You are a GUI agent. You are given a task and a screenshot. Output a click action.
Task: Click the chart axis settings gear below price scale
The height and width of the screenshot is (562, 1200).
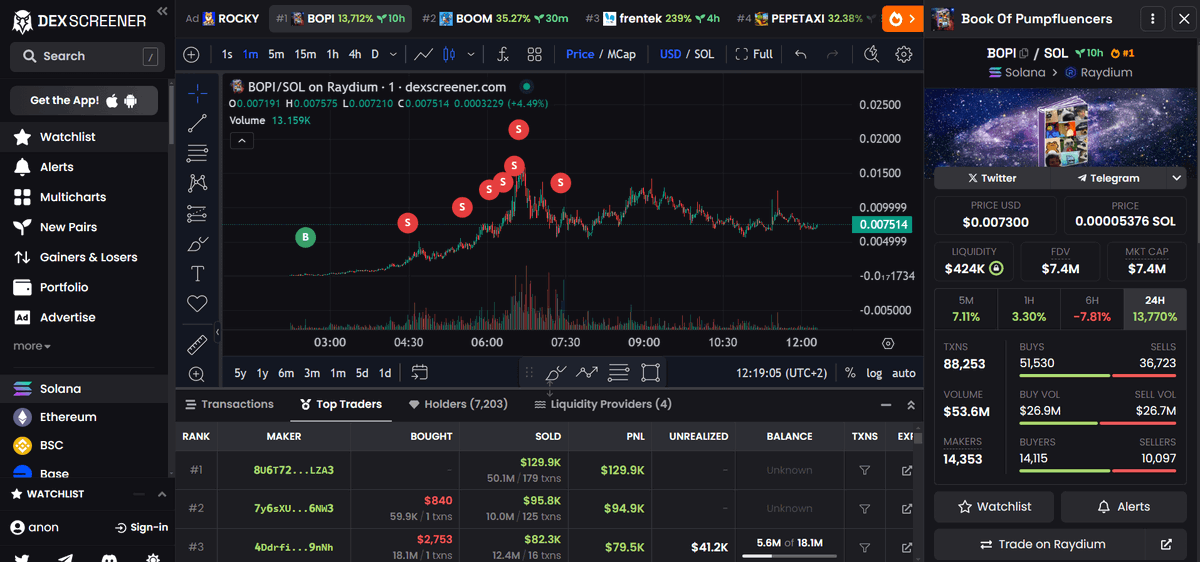click(888, 343)
